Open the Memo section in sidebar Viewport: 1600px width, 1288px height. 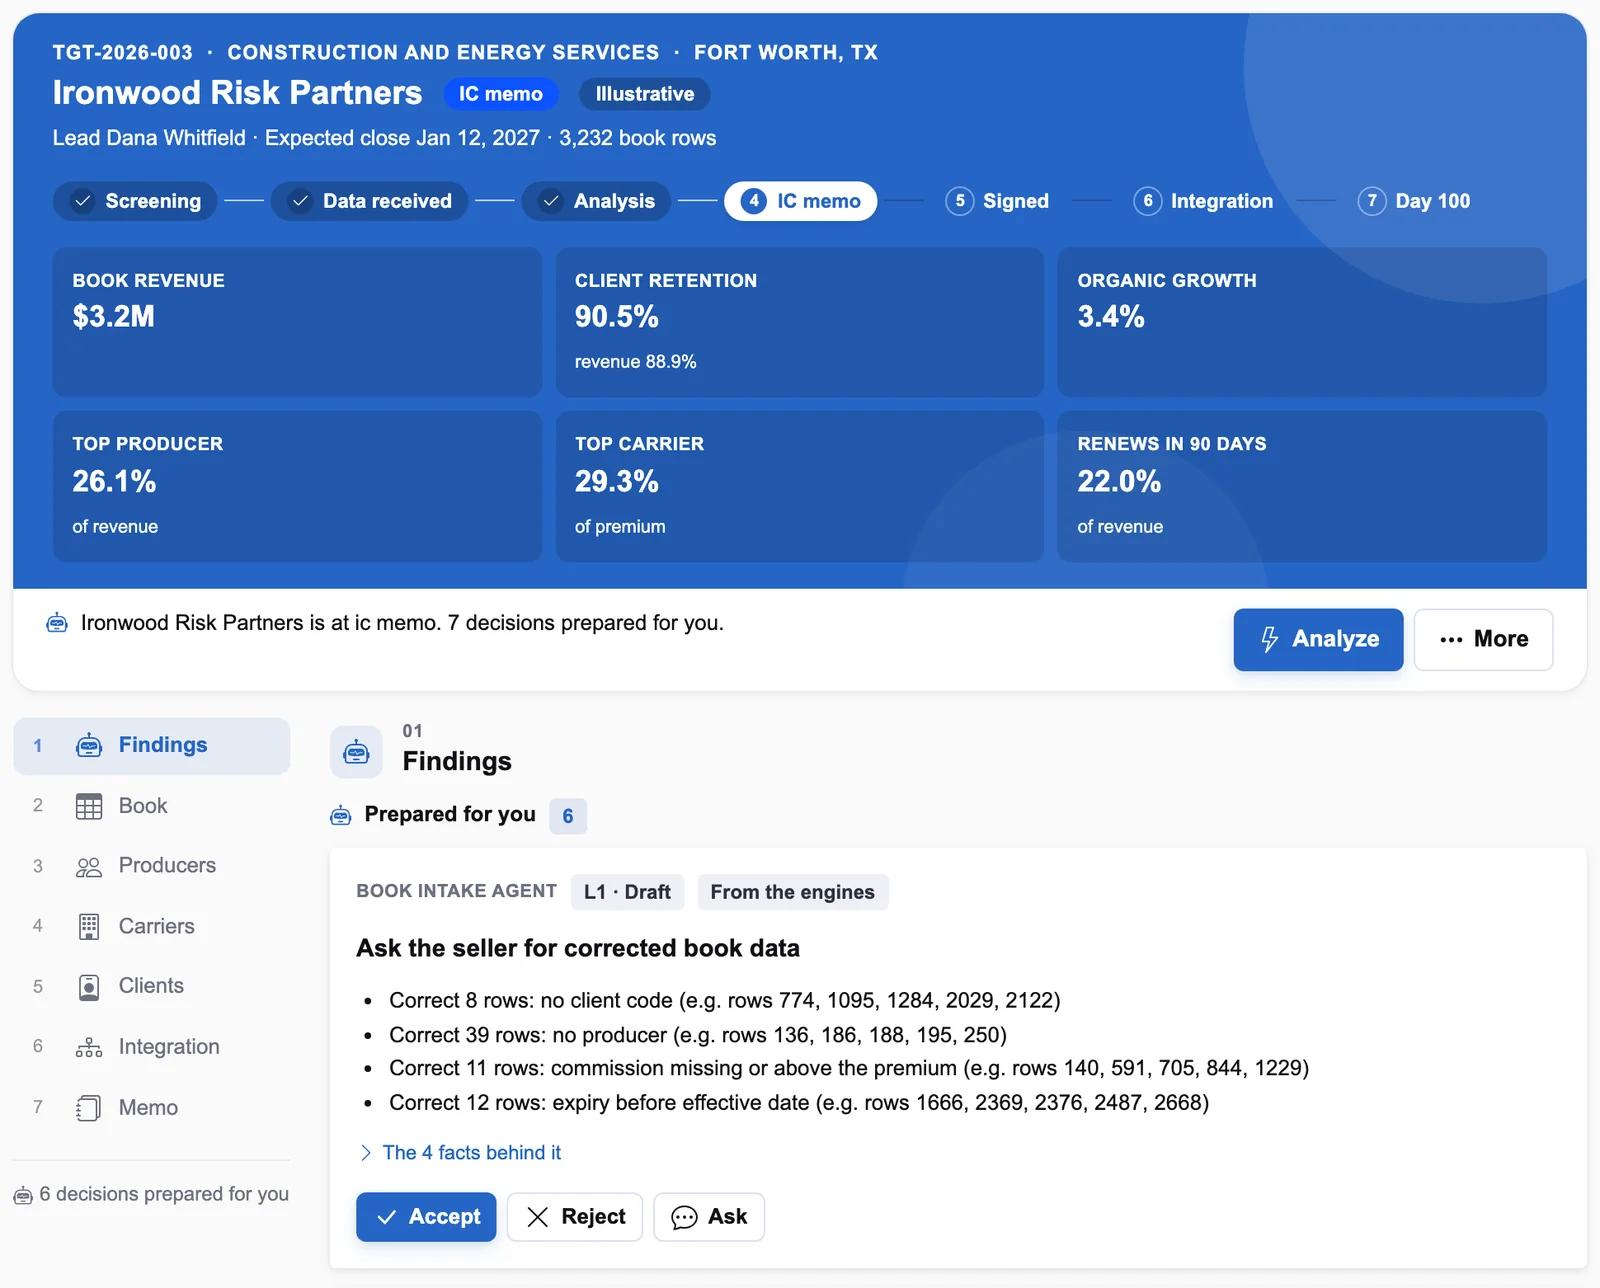click(x=151, y=1108)
